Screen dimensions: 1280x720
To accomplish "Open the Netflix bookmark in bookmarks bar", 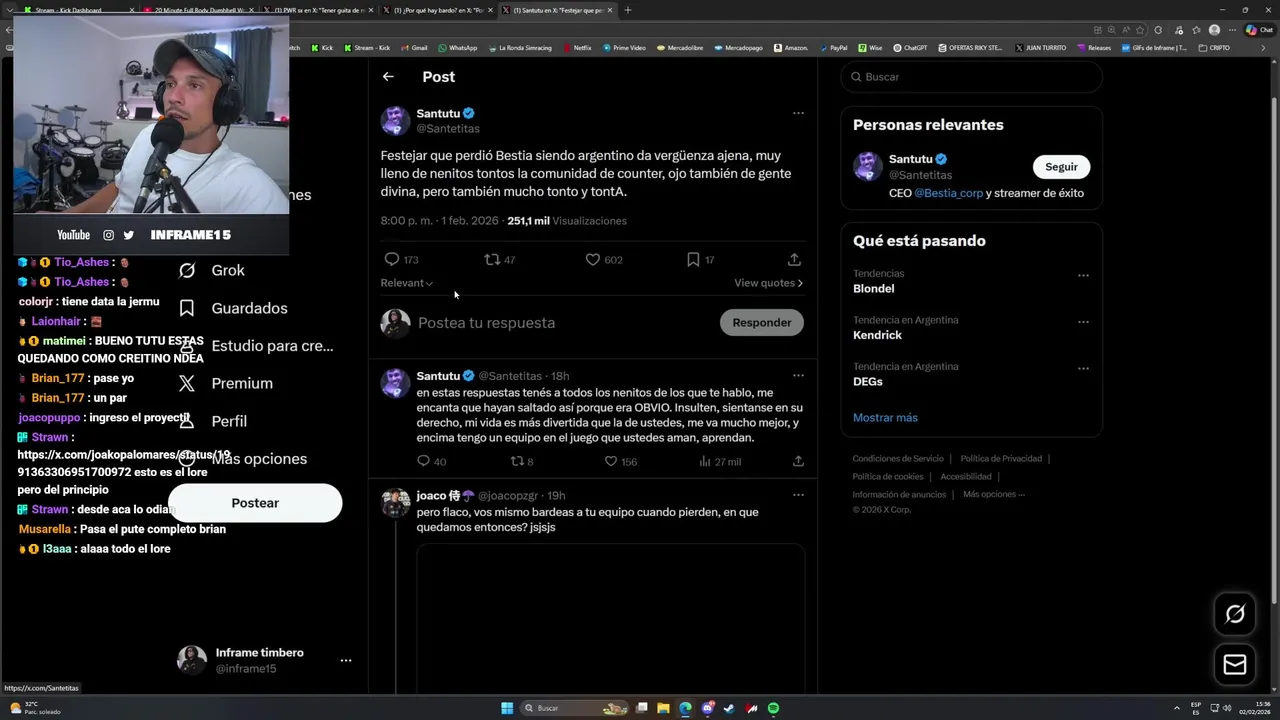I will click(x=577, y=47).
